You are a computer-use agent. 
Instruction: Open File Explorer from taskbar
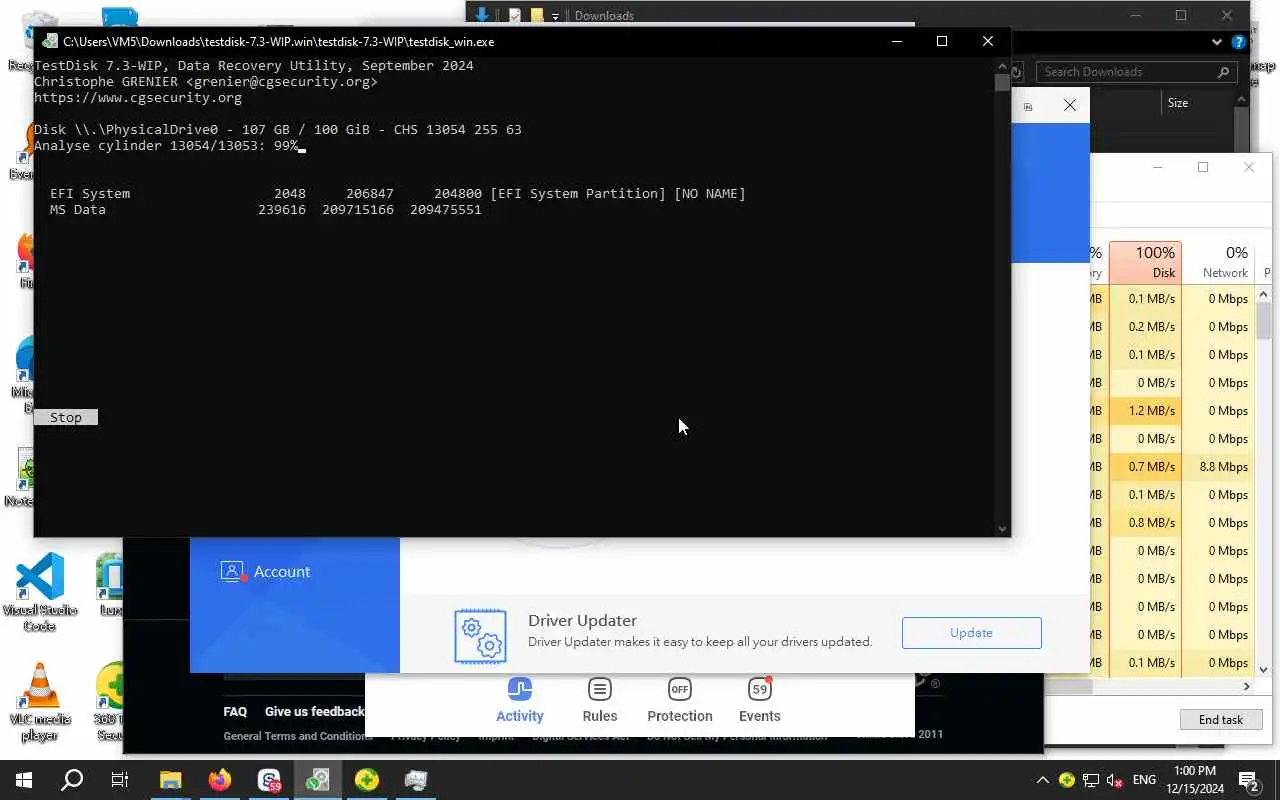point(171,780)
